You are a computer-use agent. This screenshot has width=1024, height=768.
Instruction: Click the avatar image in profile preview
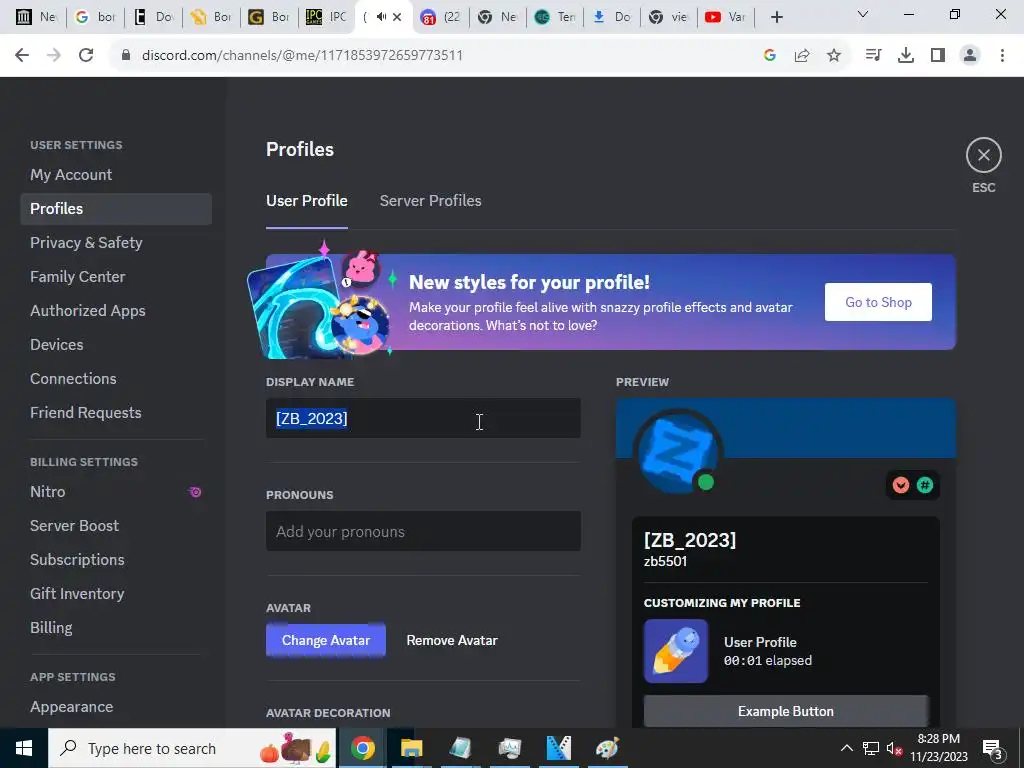pos(677,451)
